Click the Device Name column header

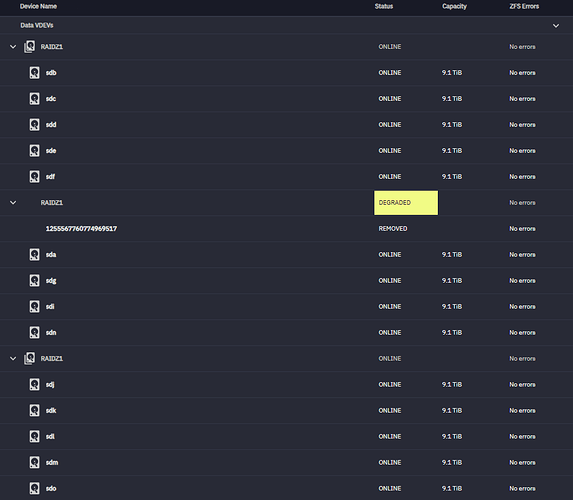pyautogui.click(x=38, y=6)
